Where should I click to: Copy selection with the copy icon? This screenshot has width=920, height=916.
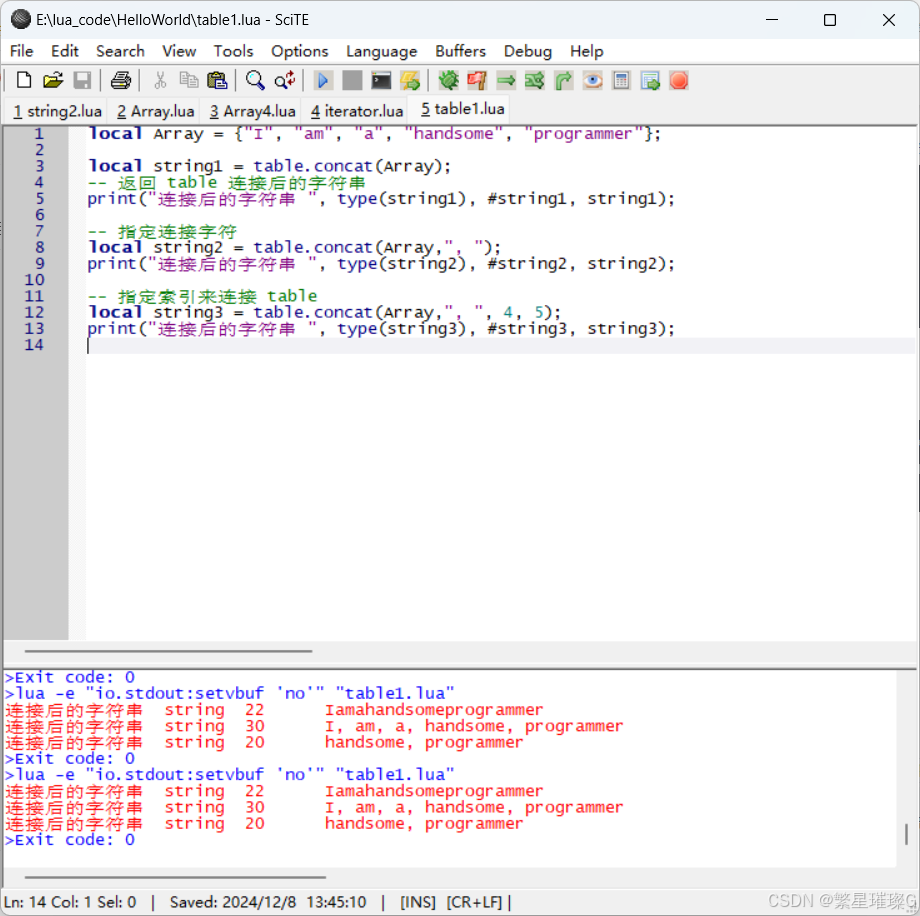188,80
